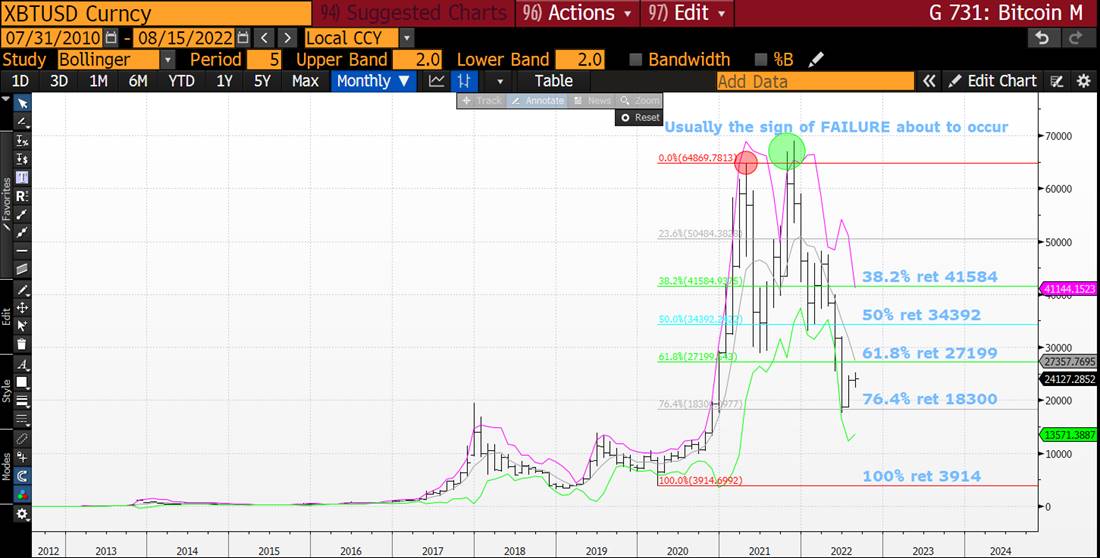
Task: Open the start date calendar picker
Action: coord(111,38)
